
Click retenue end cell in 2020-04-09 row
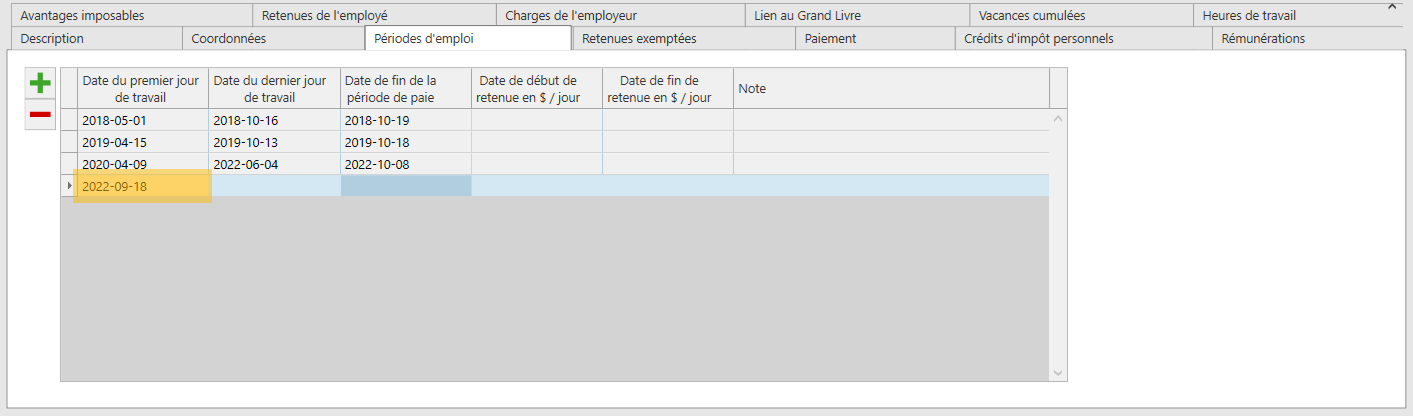tap(667, 164)
